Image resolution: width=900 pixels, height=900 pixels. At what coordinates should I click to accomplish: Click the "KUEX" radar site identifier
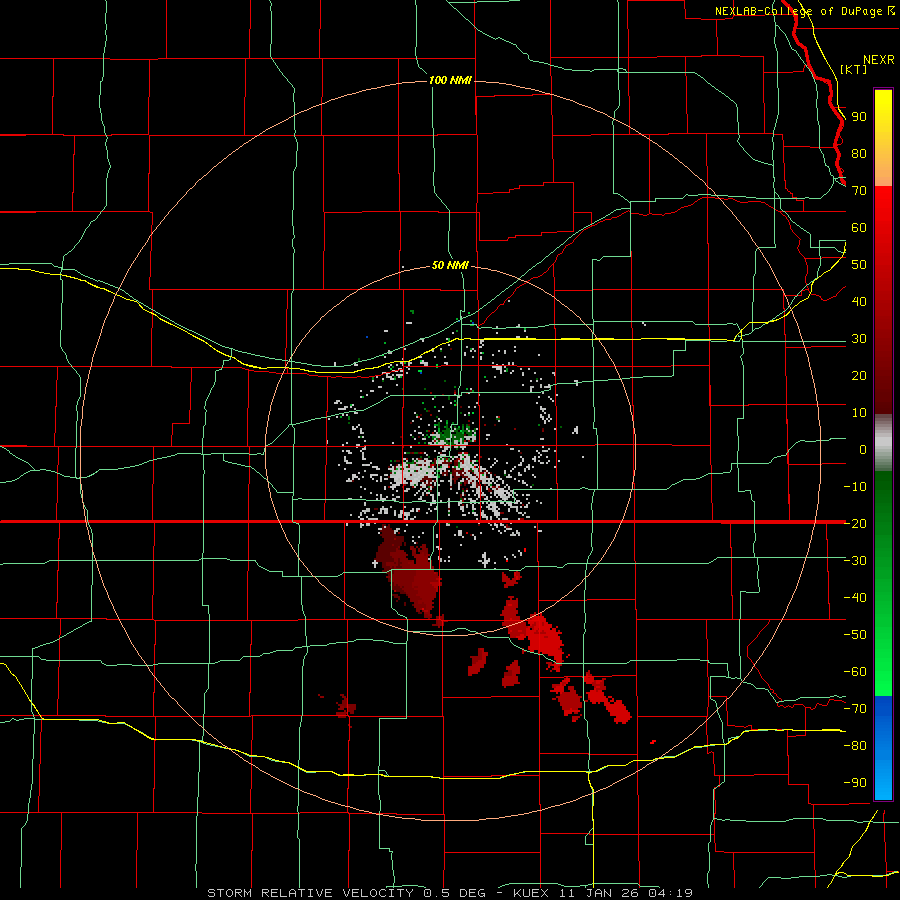(x=531, y=893)
